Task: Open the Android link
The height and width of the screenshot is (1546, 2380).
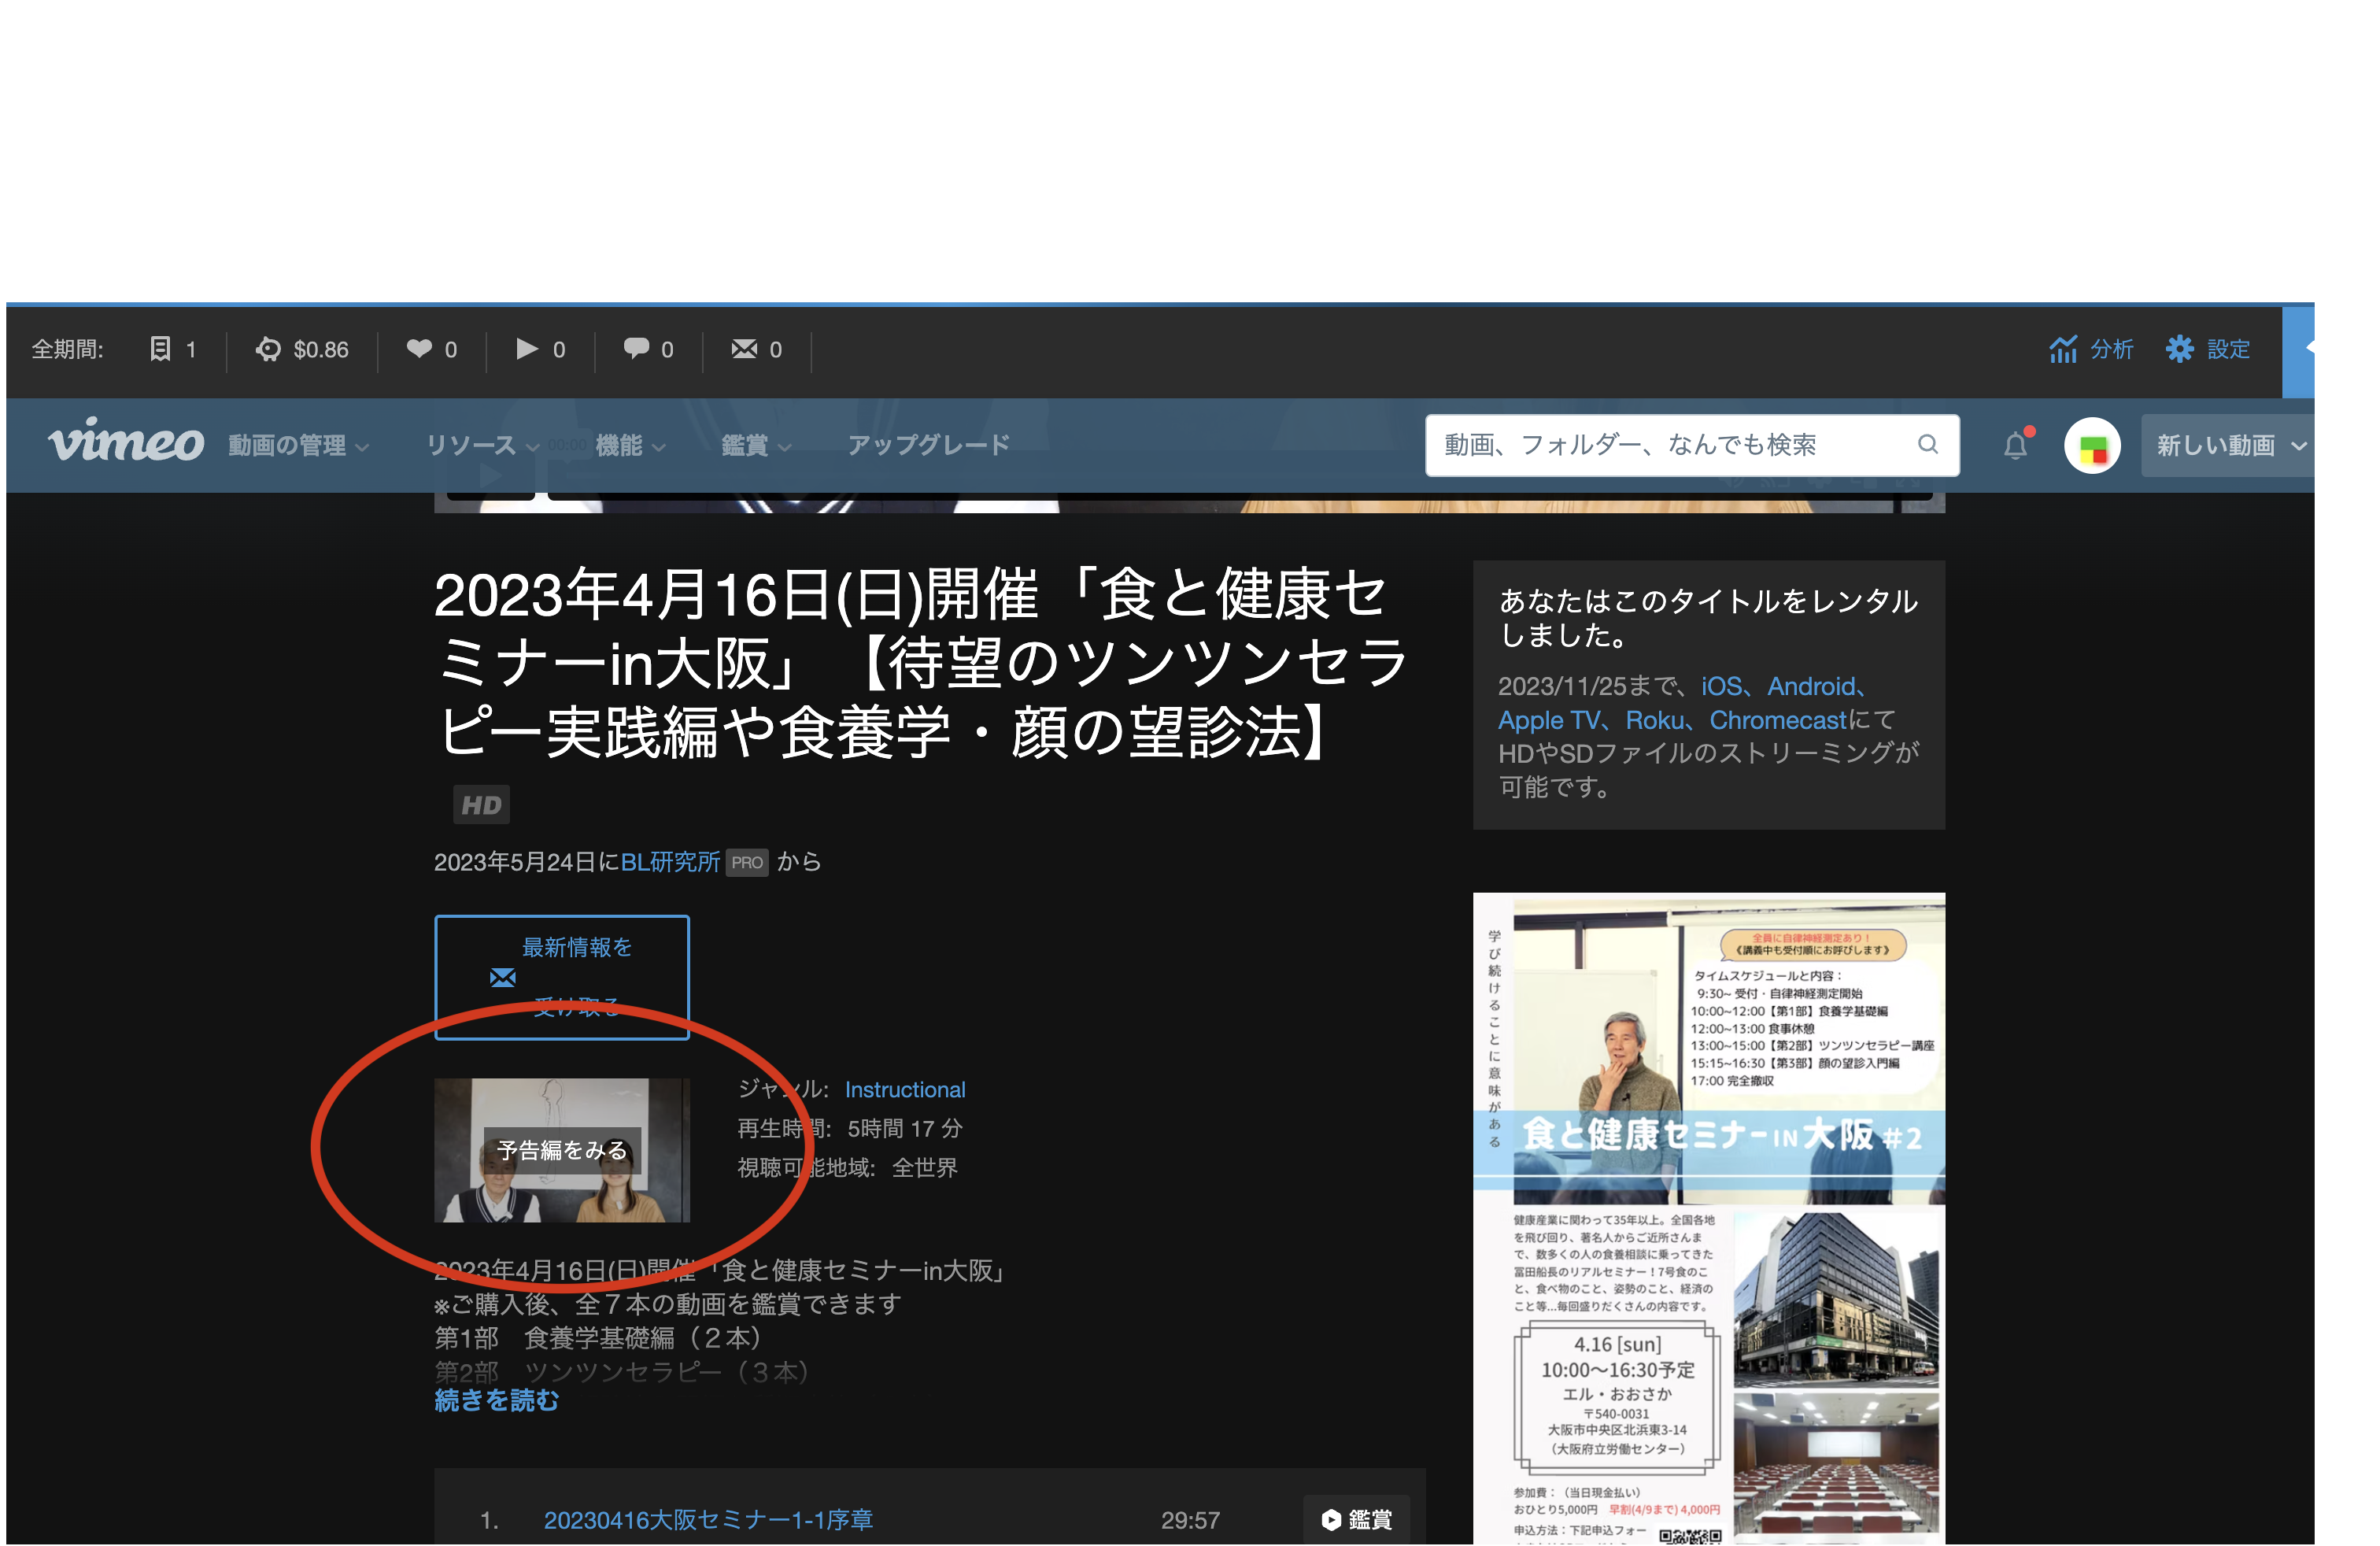Action: point(1811,686)
